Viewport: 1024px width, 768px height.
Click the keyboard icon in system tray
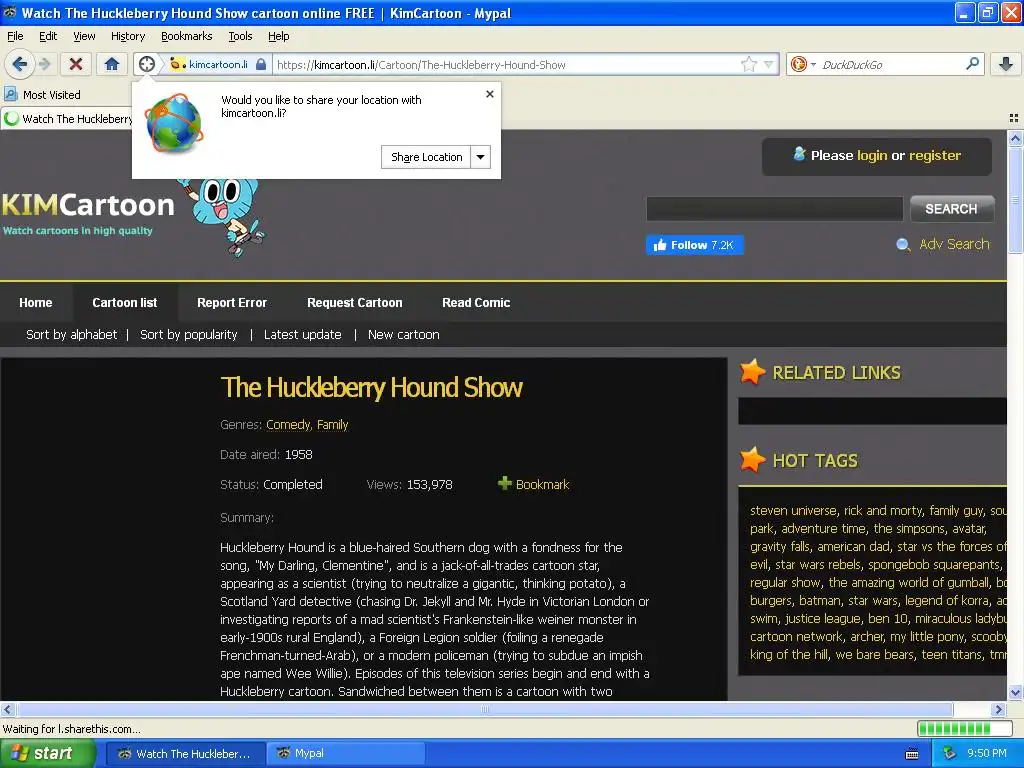912,754
